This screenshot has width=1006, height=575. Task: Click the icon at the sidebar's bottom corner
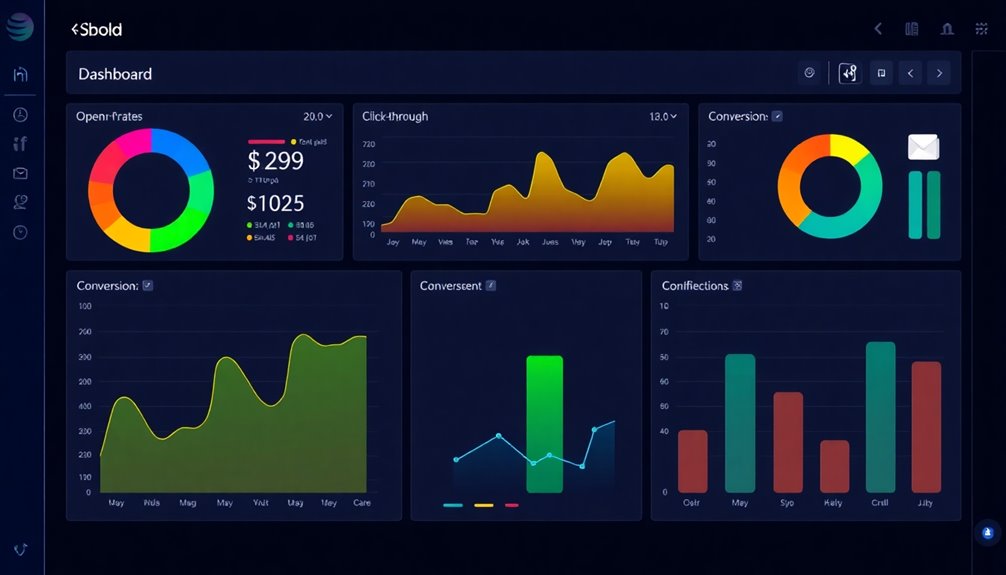pos(21,549)
